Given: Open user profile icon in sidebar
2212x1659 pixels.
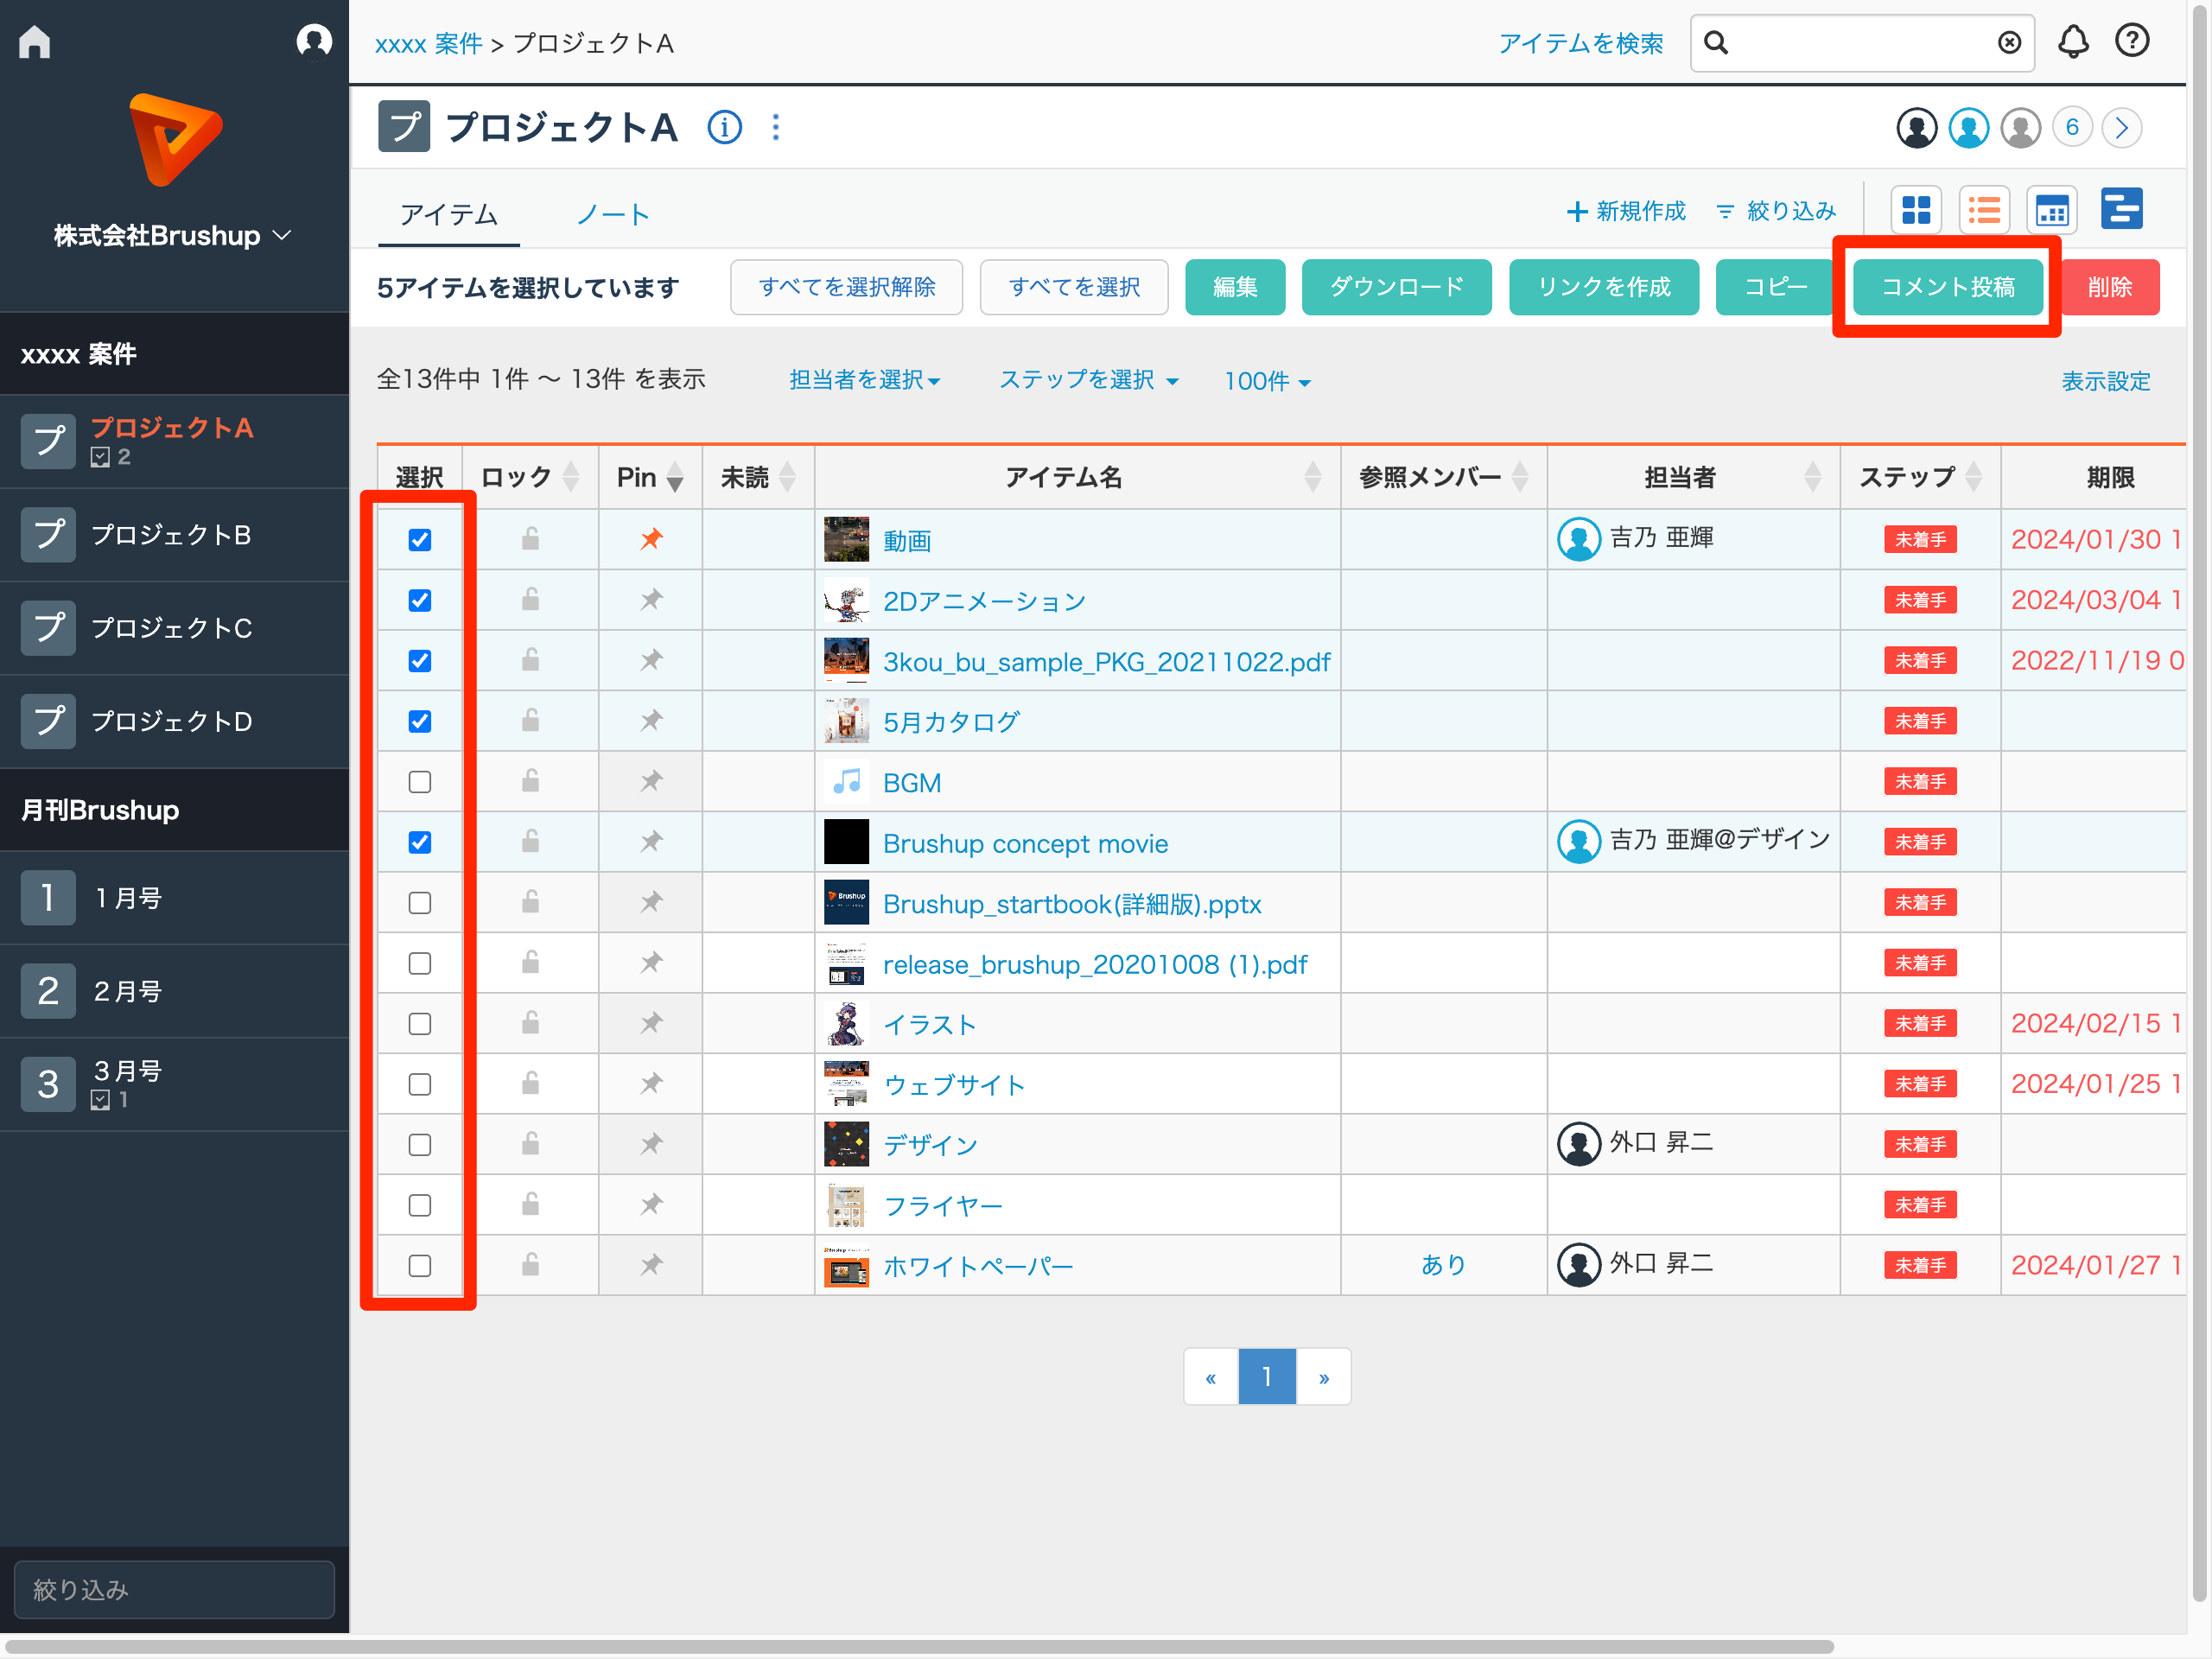Looking at the screenshot, I should point(314,42).
